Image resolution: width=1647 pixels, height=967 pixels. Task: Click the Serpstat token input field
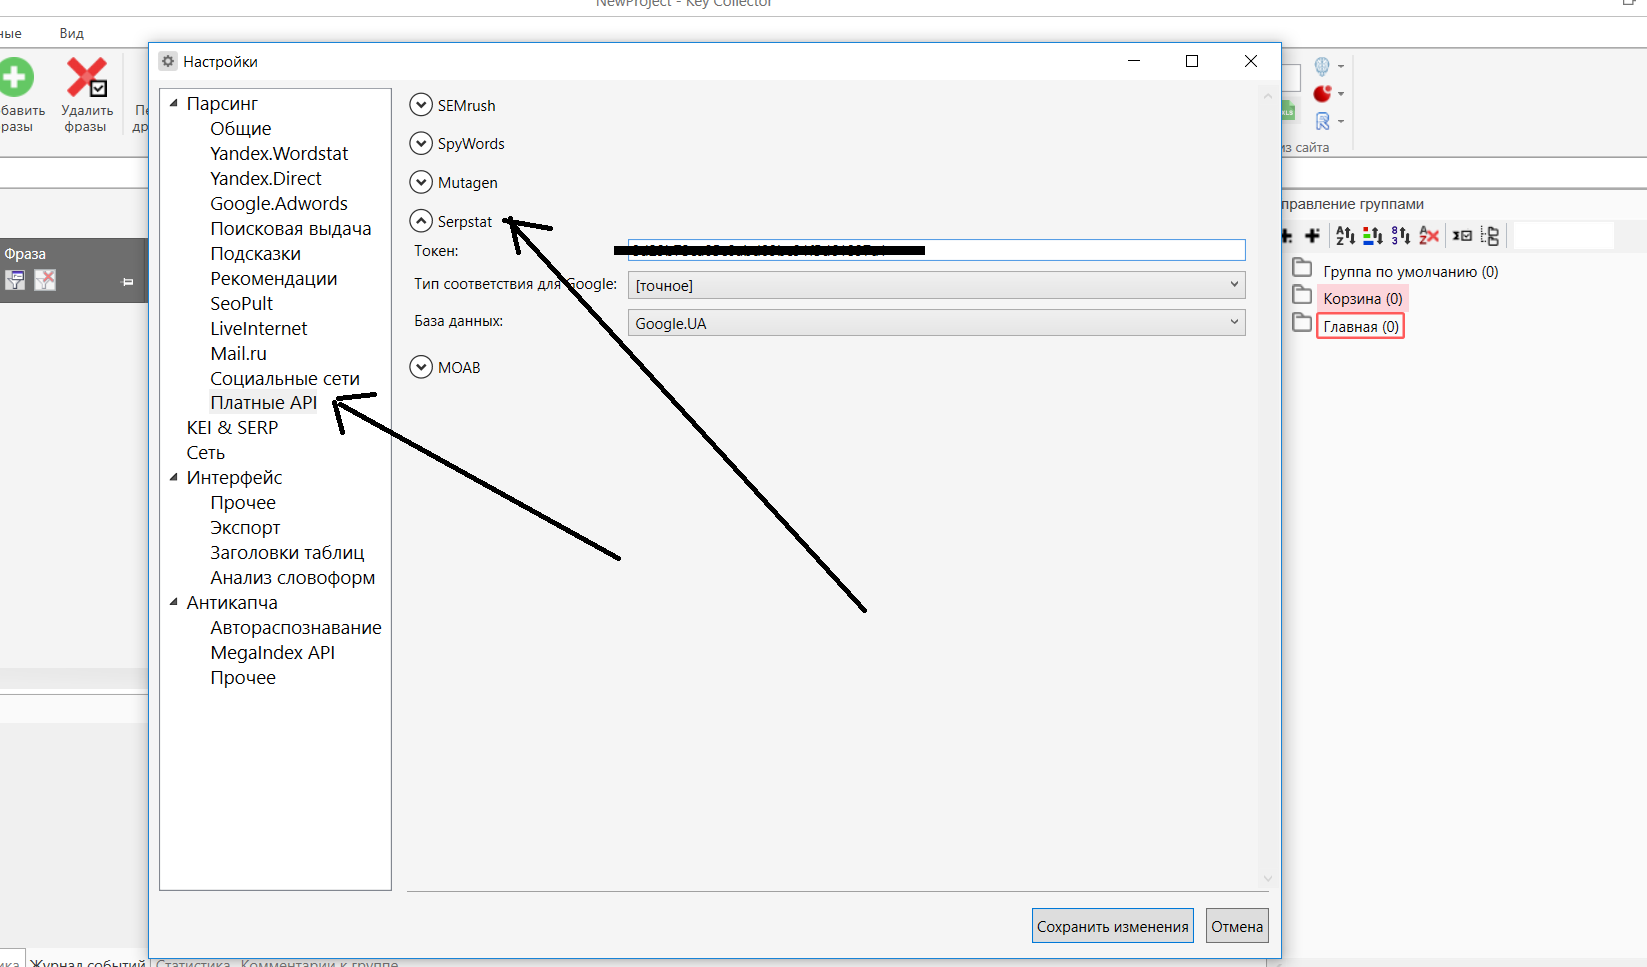coord(1080,250)
